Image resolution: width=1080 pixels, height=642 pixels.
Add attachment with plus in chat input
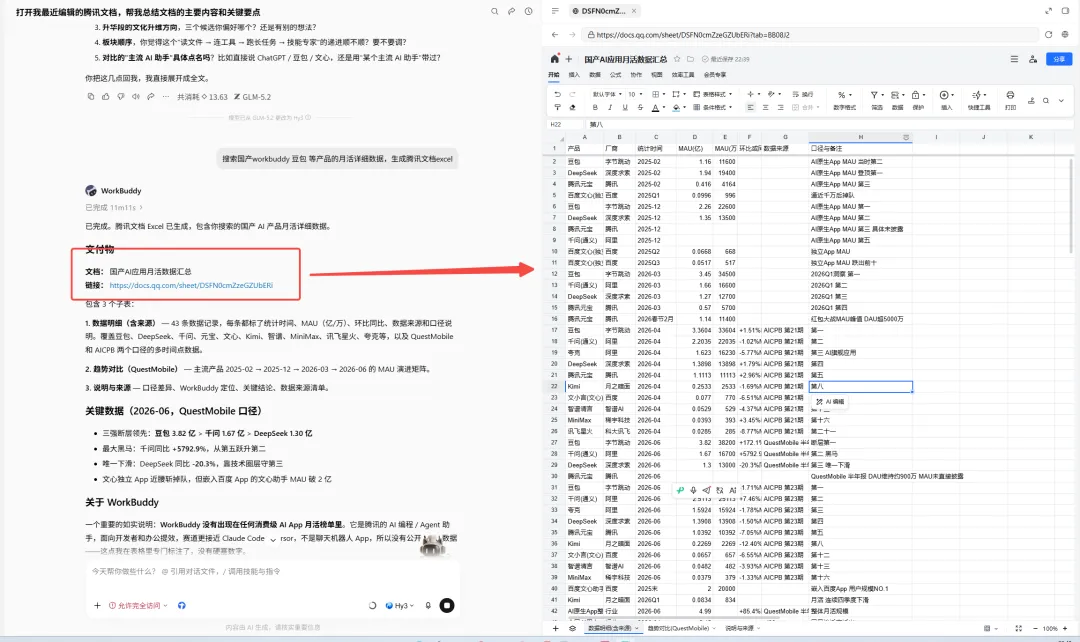[x=97, y=605]
